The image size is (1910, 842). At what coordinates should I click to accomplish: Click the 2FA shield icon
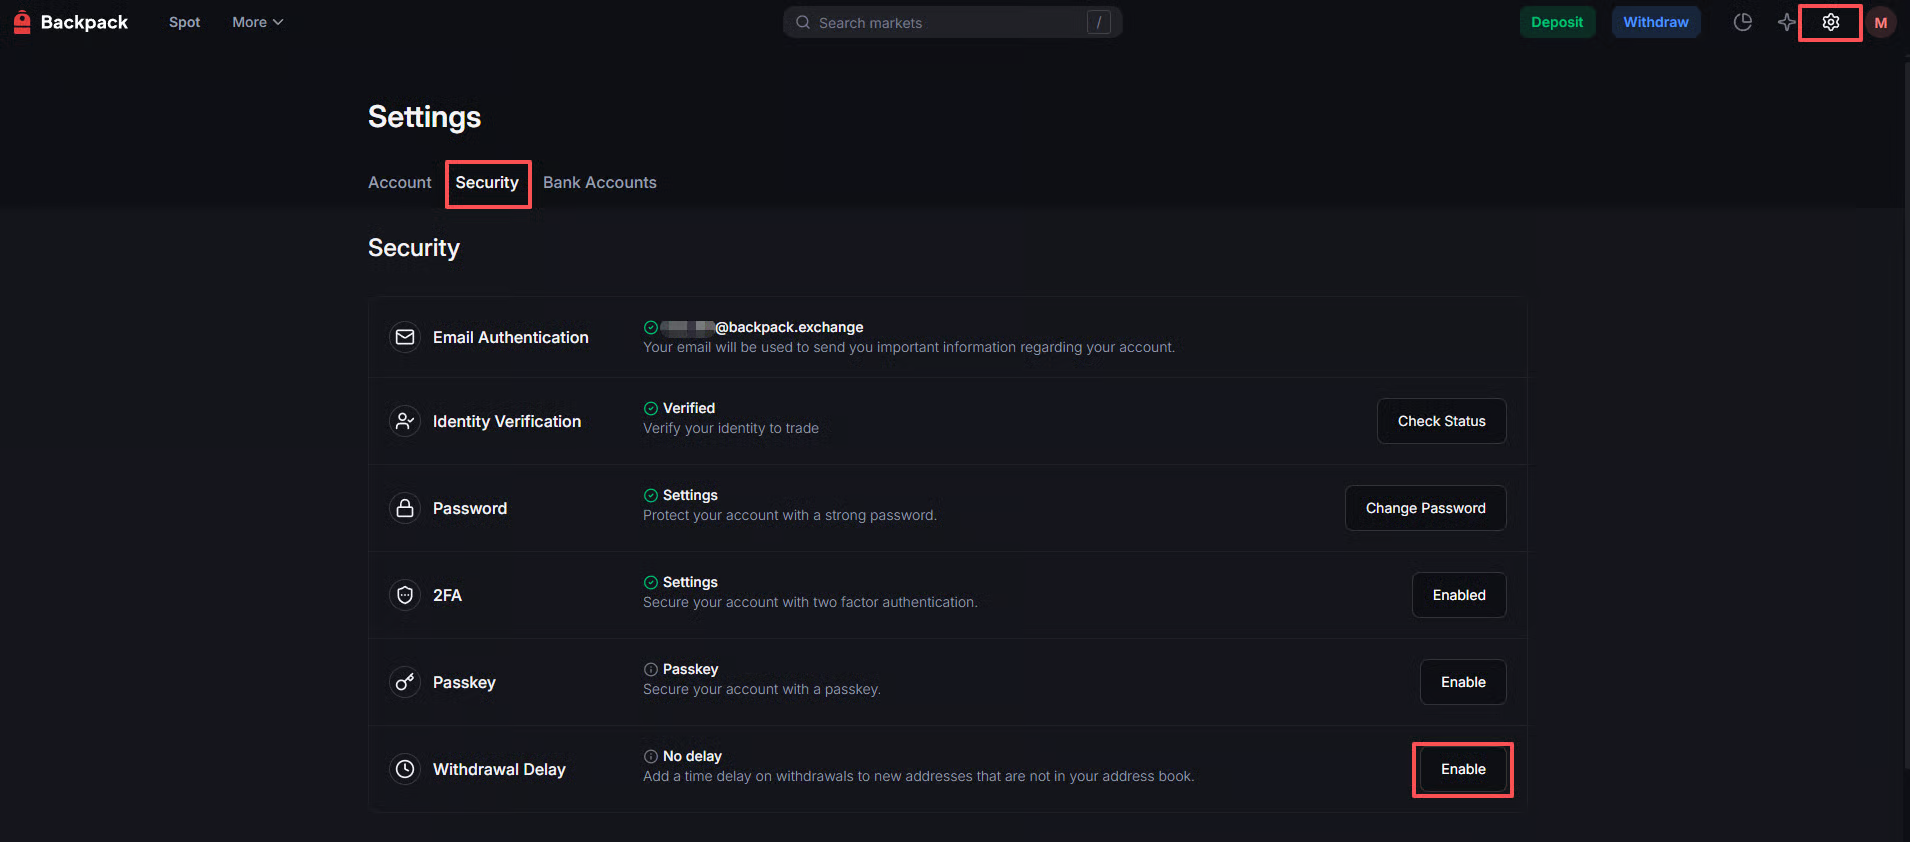point(405,595)
